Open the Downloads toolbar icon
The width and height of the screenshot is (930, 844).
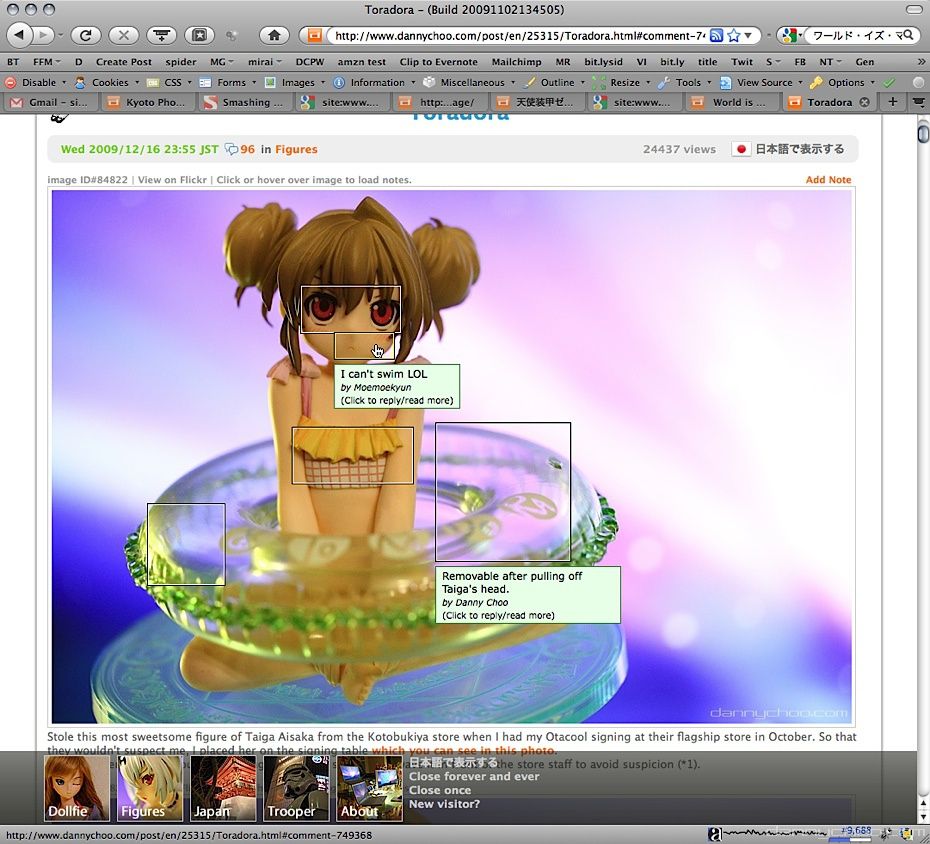[x=162, y=36]
